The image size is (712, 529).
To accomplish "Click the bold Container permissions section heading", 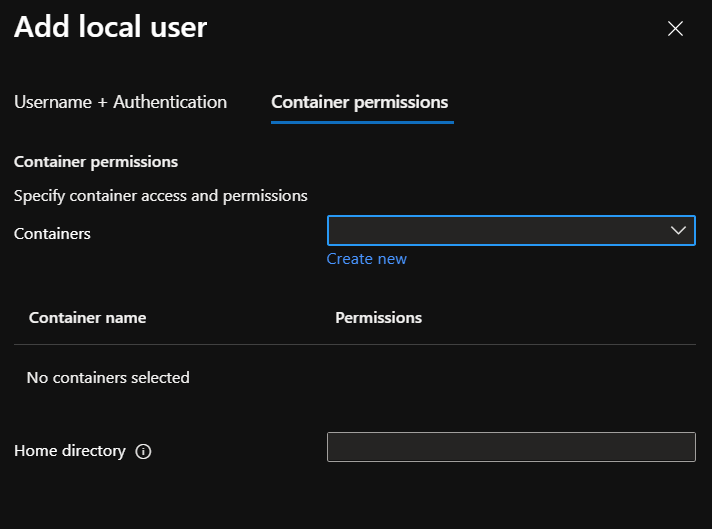I will coord(96,161).
